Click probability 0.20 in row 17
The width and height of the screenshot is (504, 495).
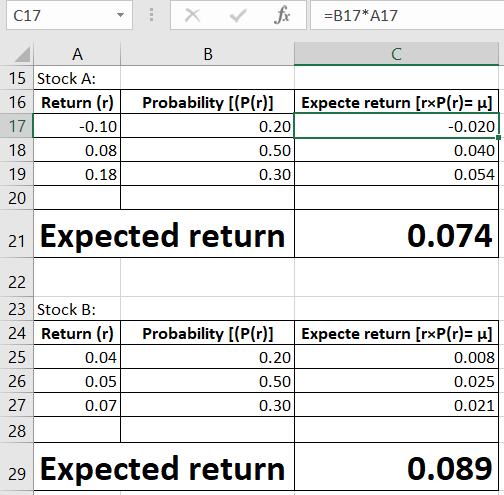point(207,126)
